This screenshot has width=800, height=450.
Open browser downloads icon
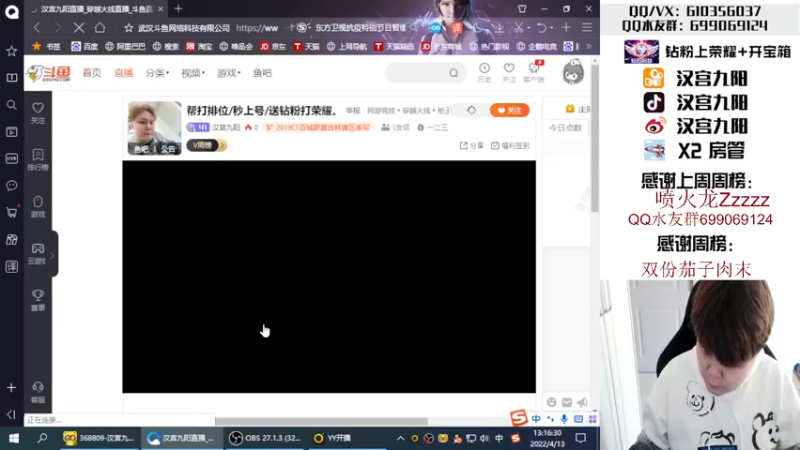pyautogui.click(x=498, y=28)
